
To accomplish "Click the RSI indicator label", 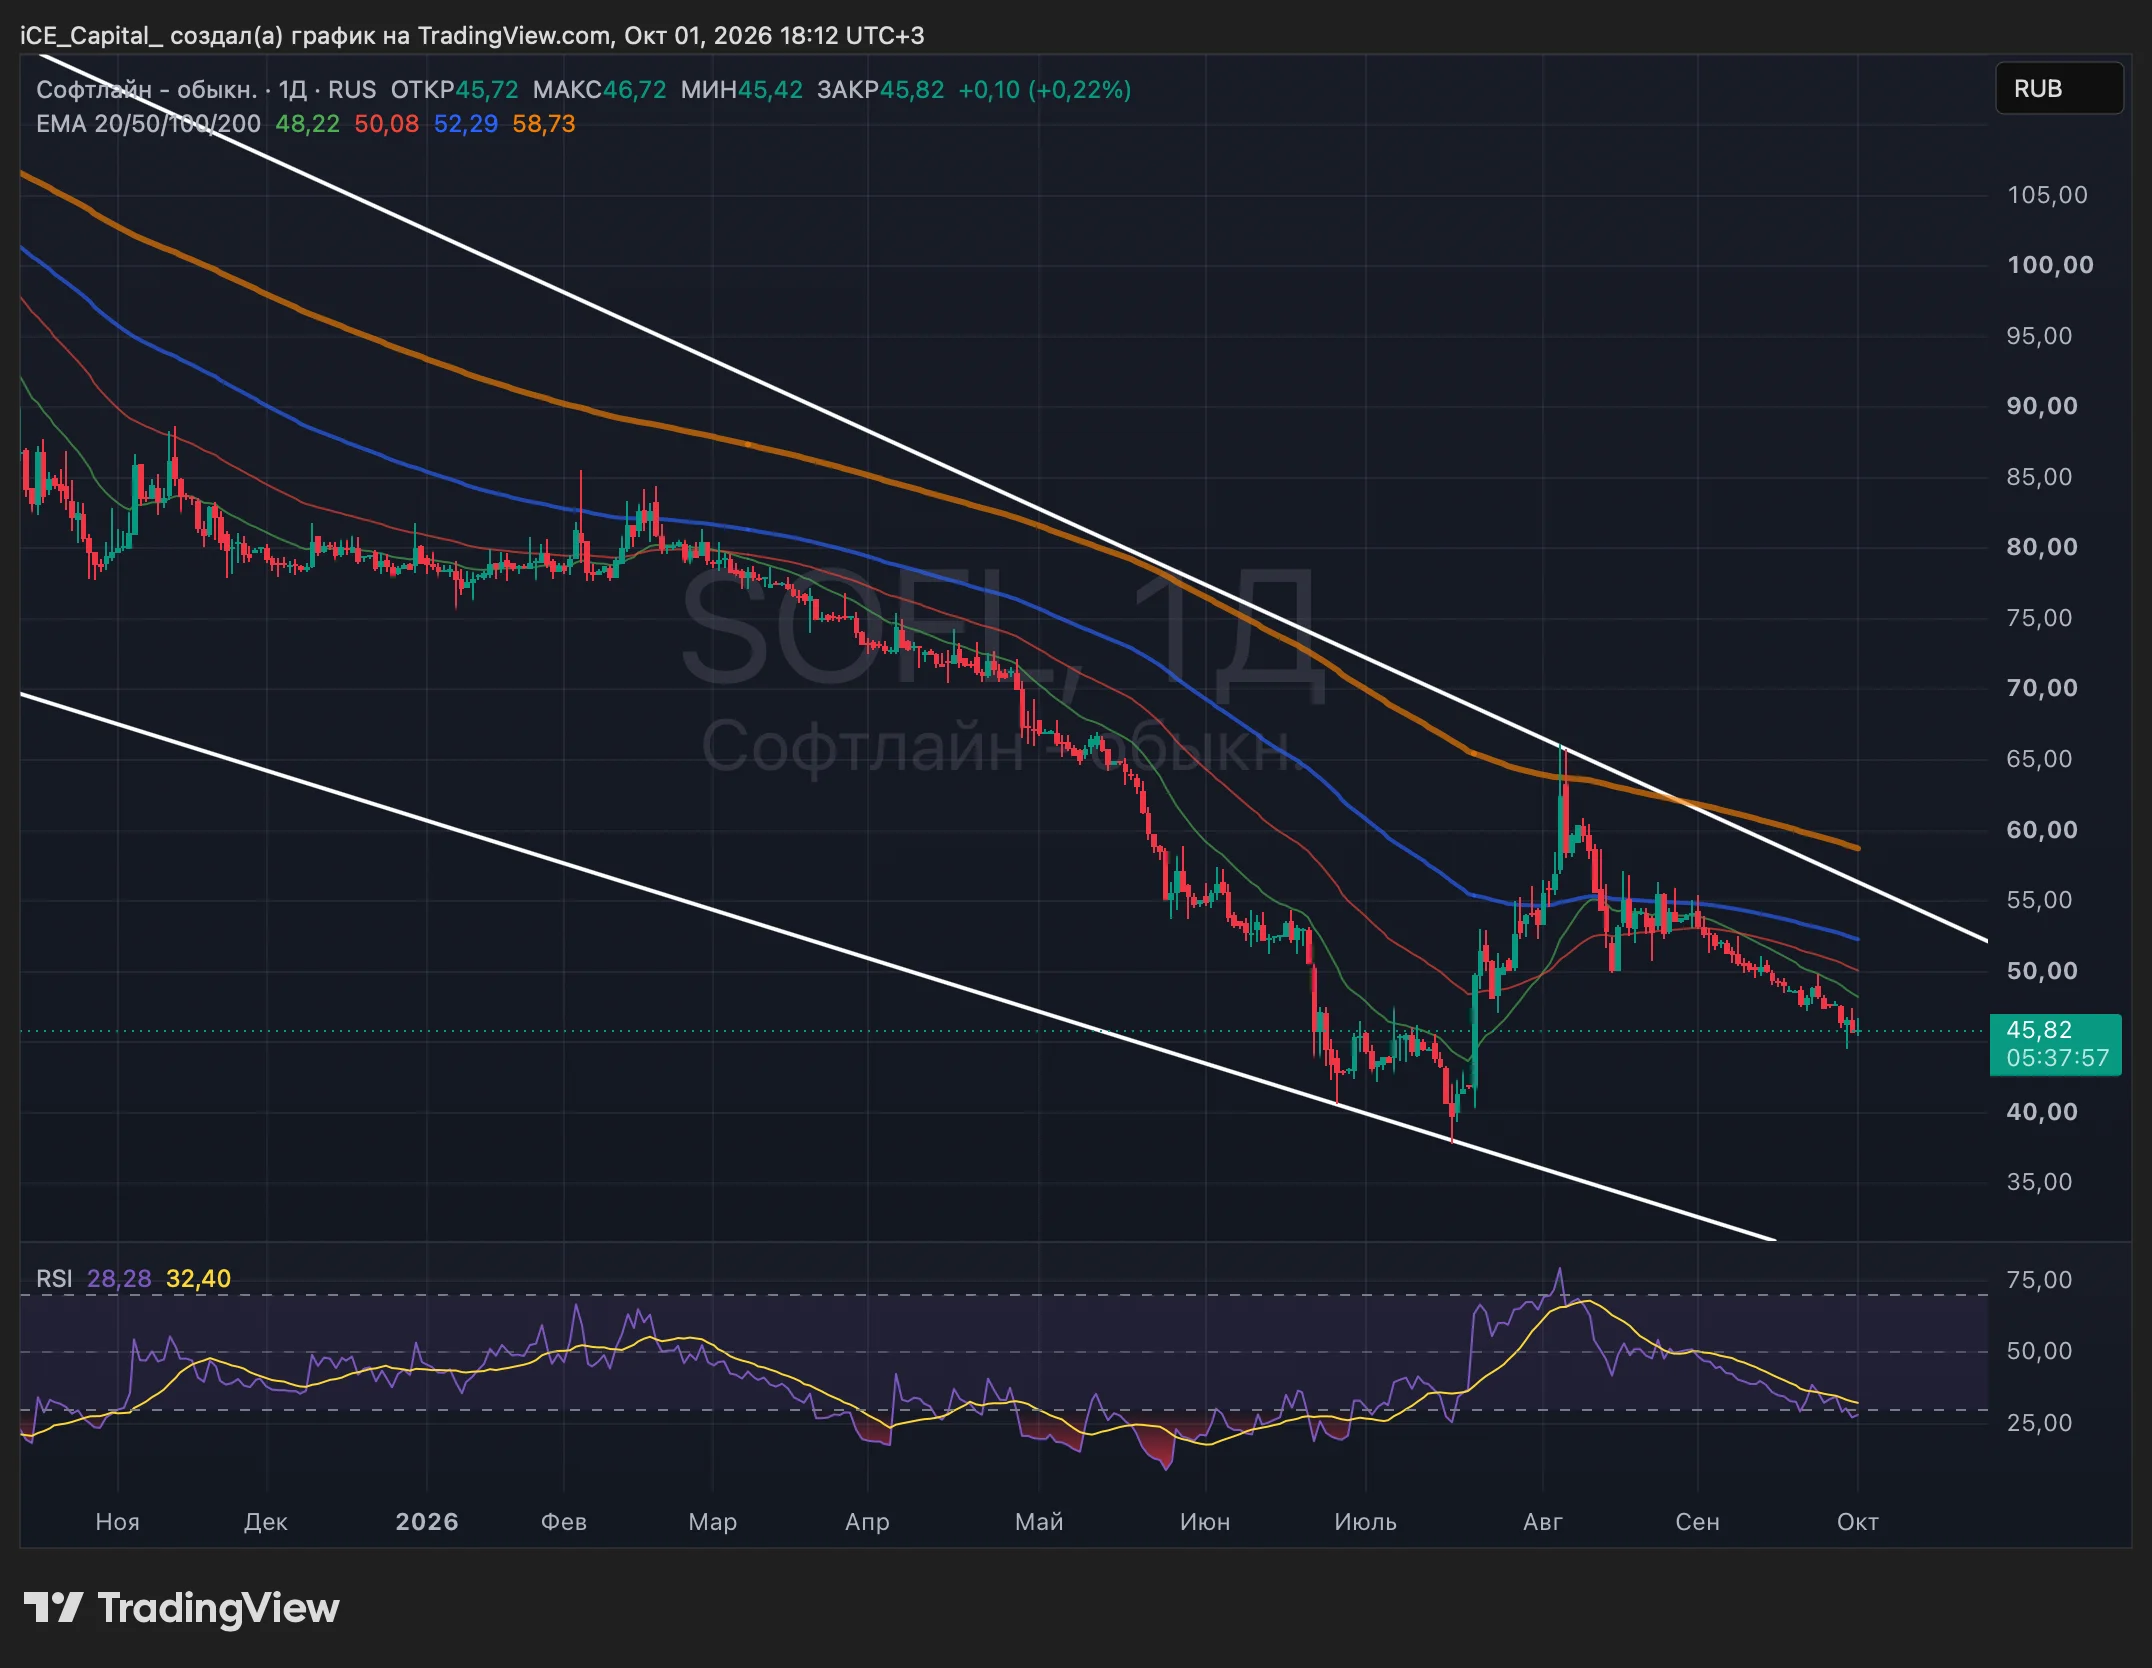I will click(54, 1278).
